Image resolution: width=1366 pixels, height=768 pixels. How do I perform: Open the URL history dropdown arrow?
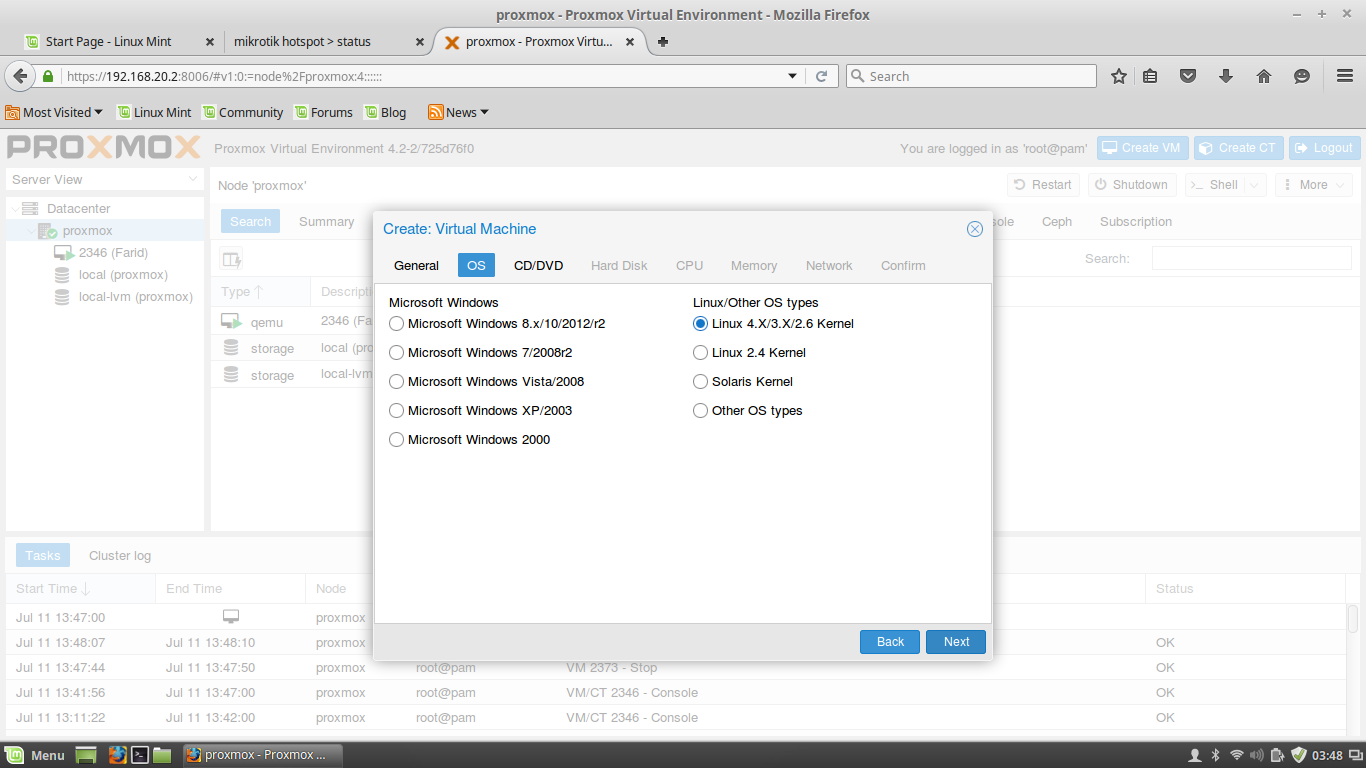(x=793, y=76)
